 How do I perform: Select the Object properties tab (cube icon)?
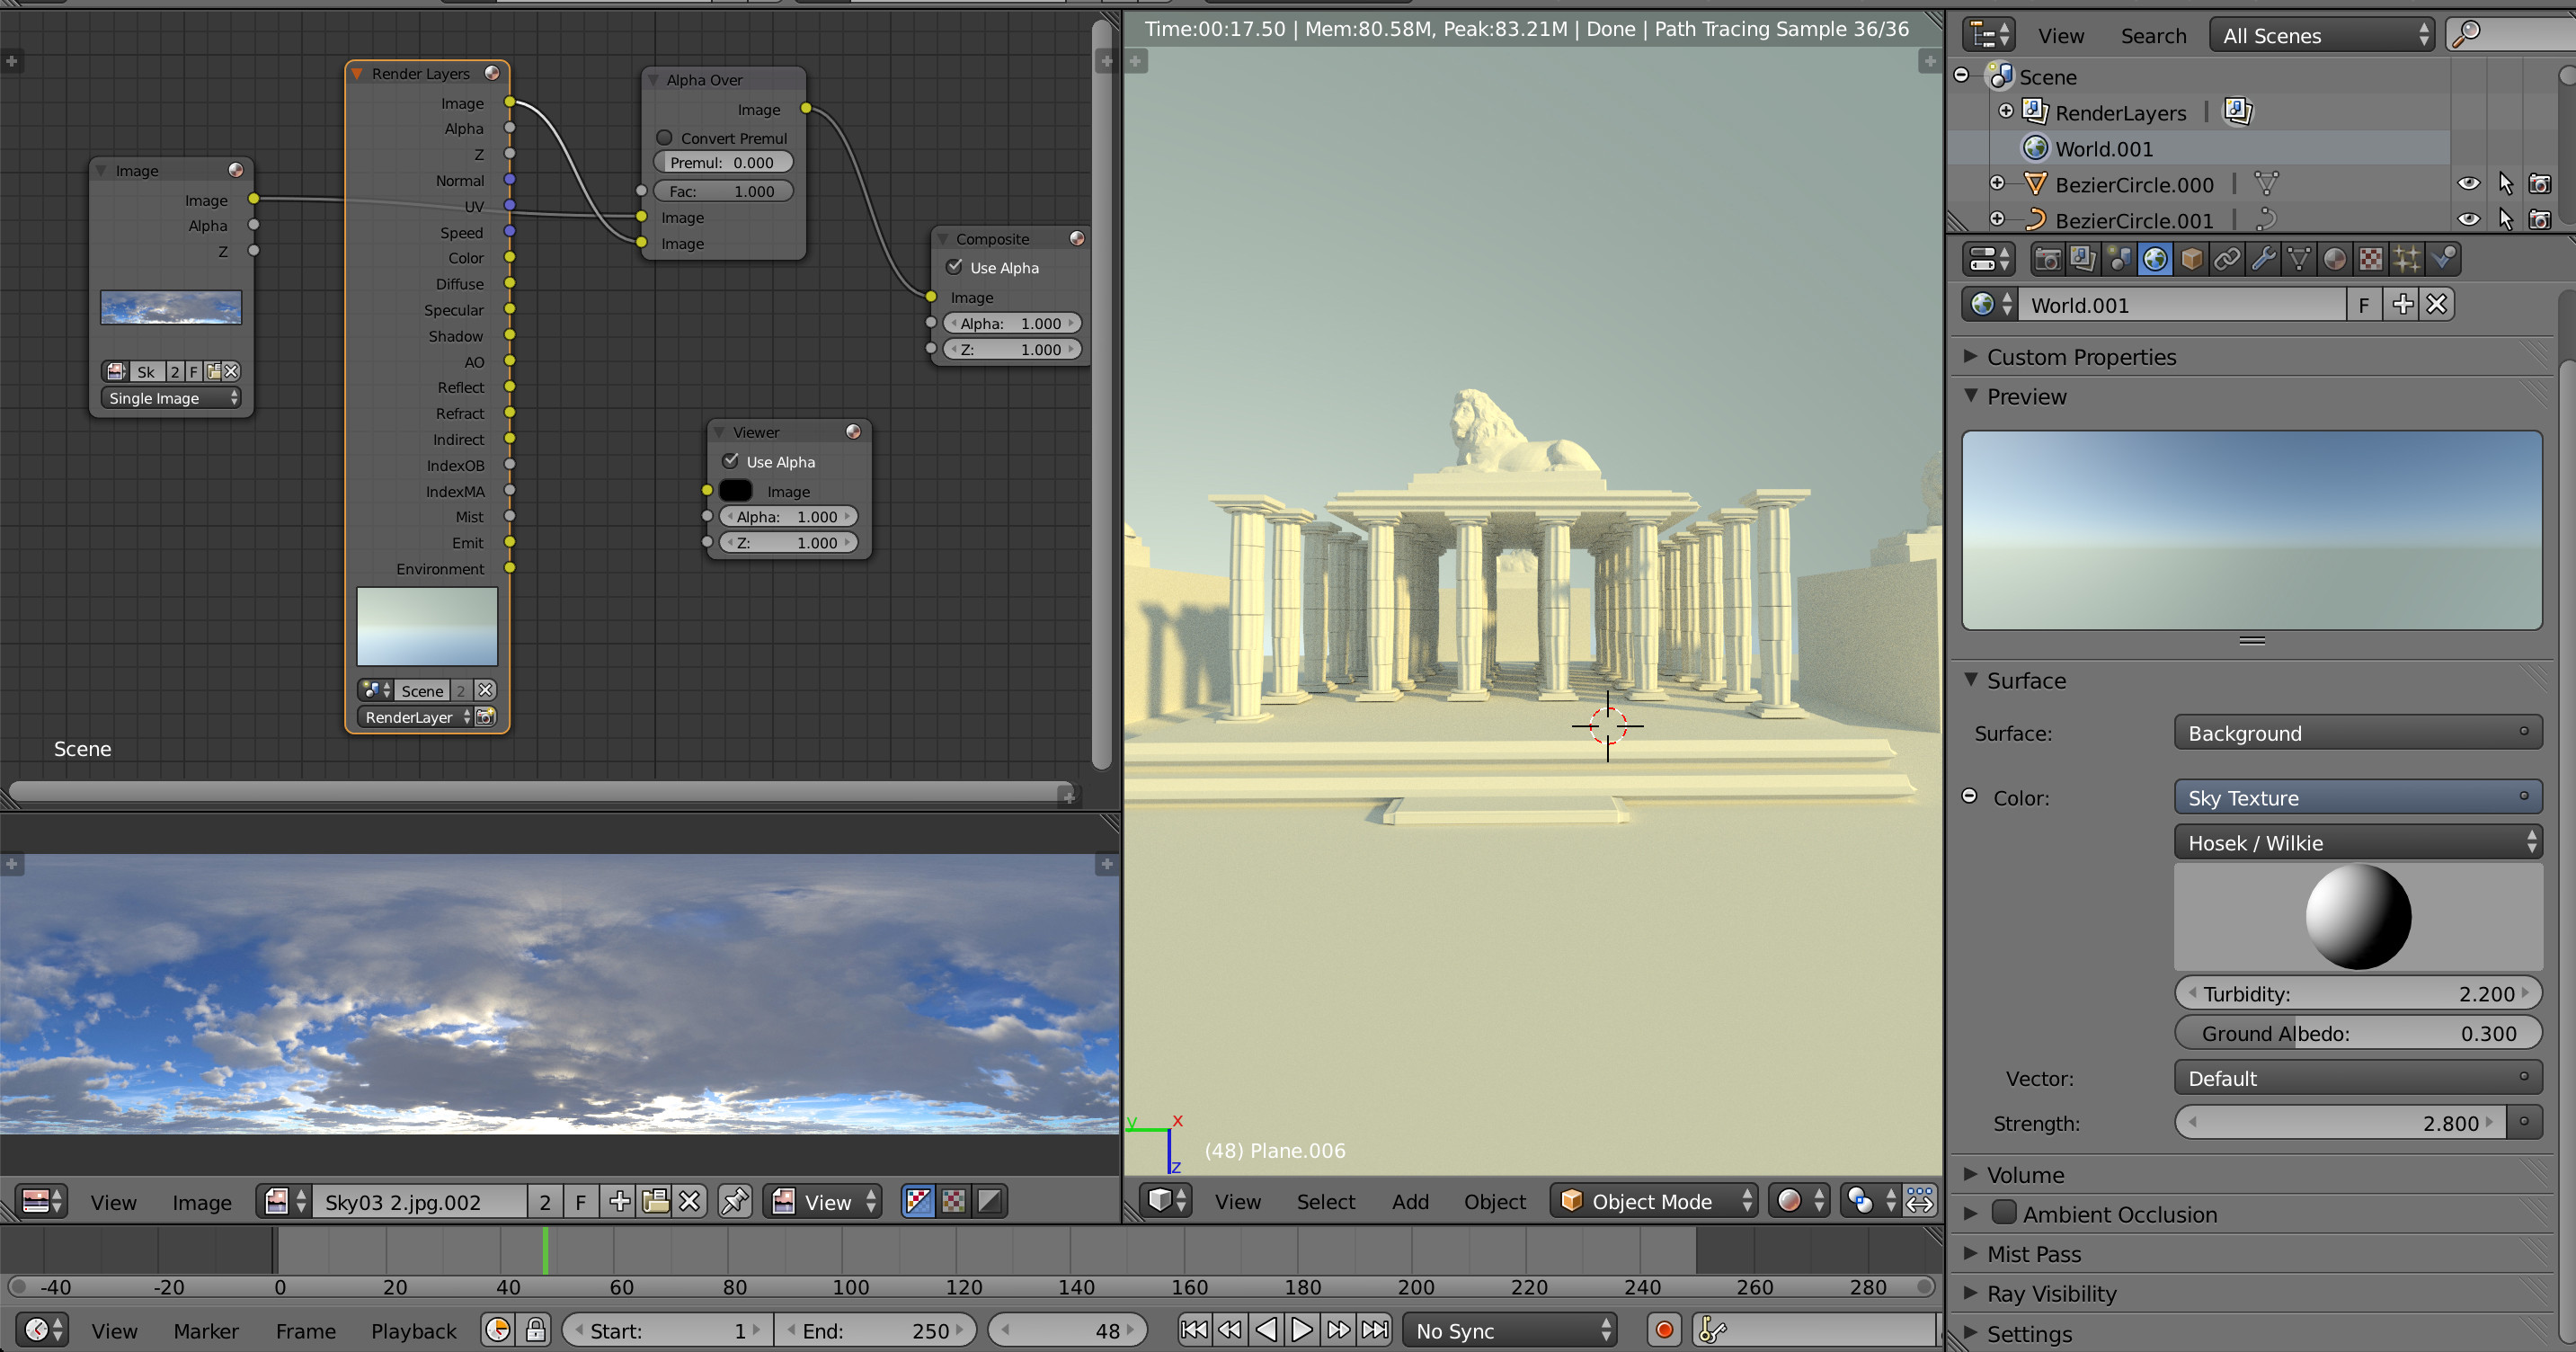pos(2192,259)
